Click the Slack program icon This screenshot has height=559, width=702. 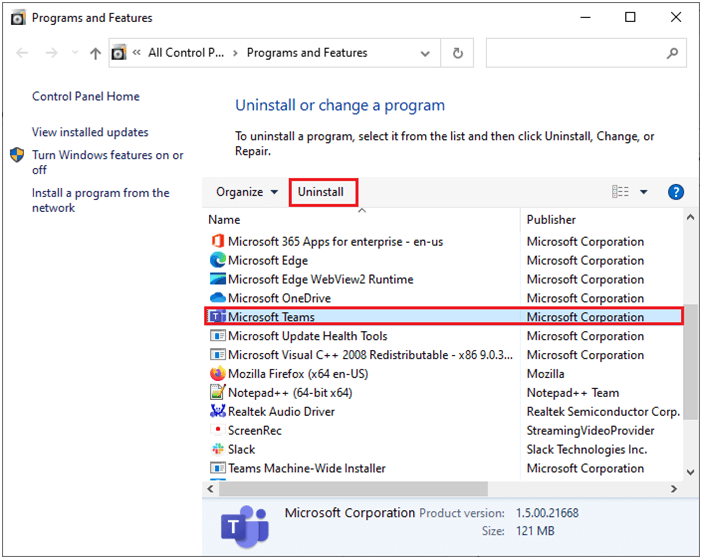click(218, 450)
